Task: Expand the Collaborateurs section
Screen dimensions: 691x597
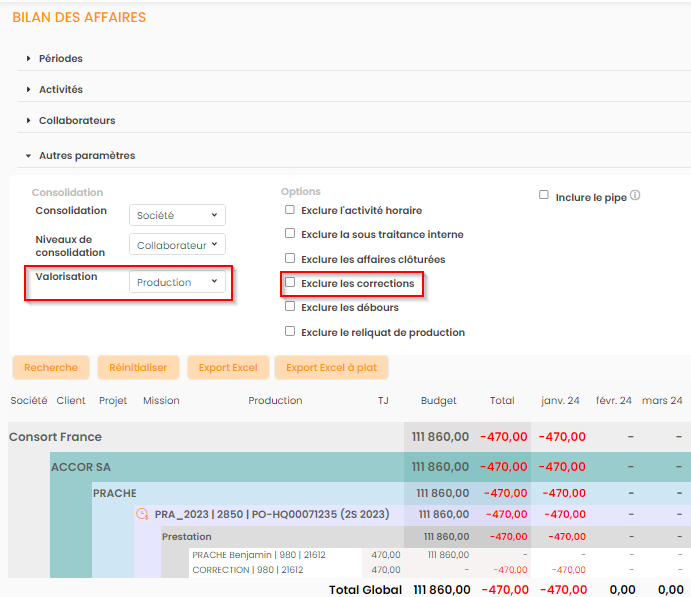Action: click(x=76, y=121)
